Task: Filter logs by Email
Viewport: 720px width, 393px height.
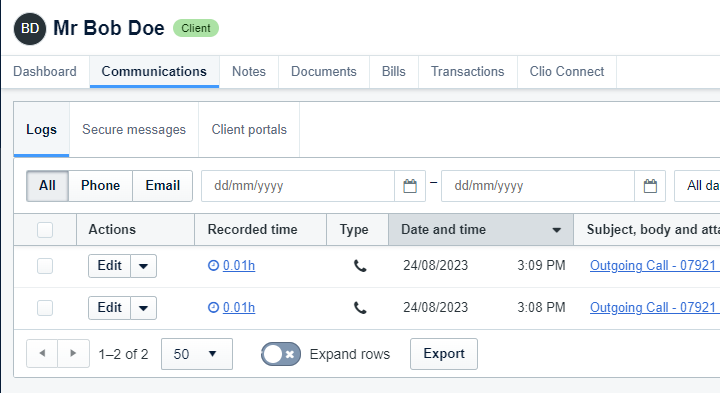Action: pos(163,185)
